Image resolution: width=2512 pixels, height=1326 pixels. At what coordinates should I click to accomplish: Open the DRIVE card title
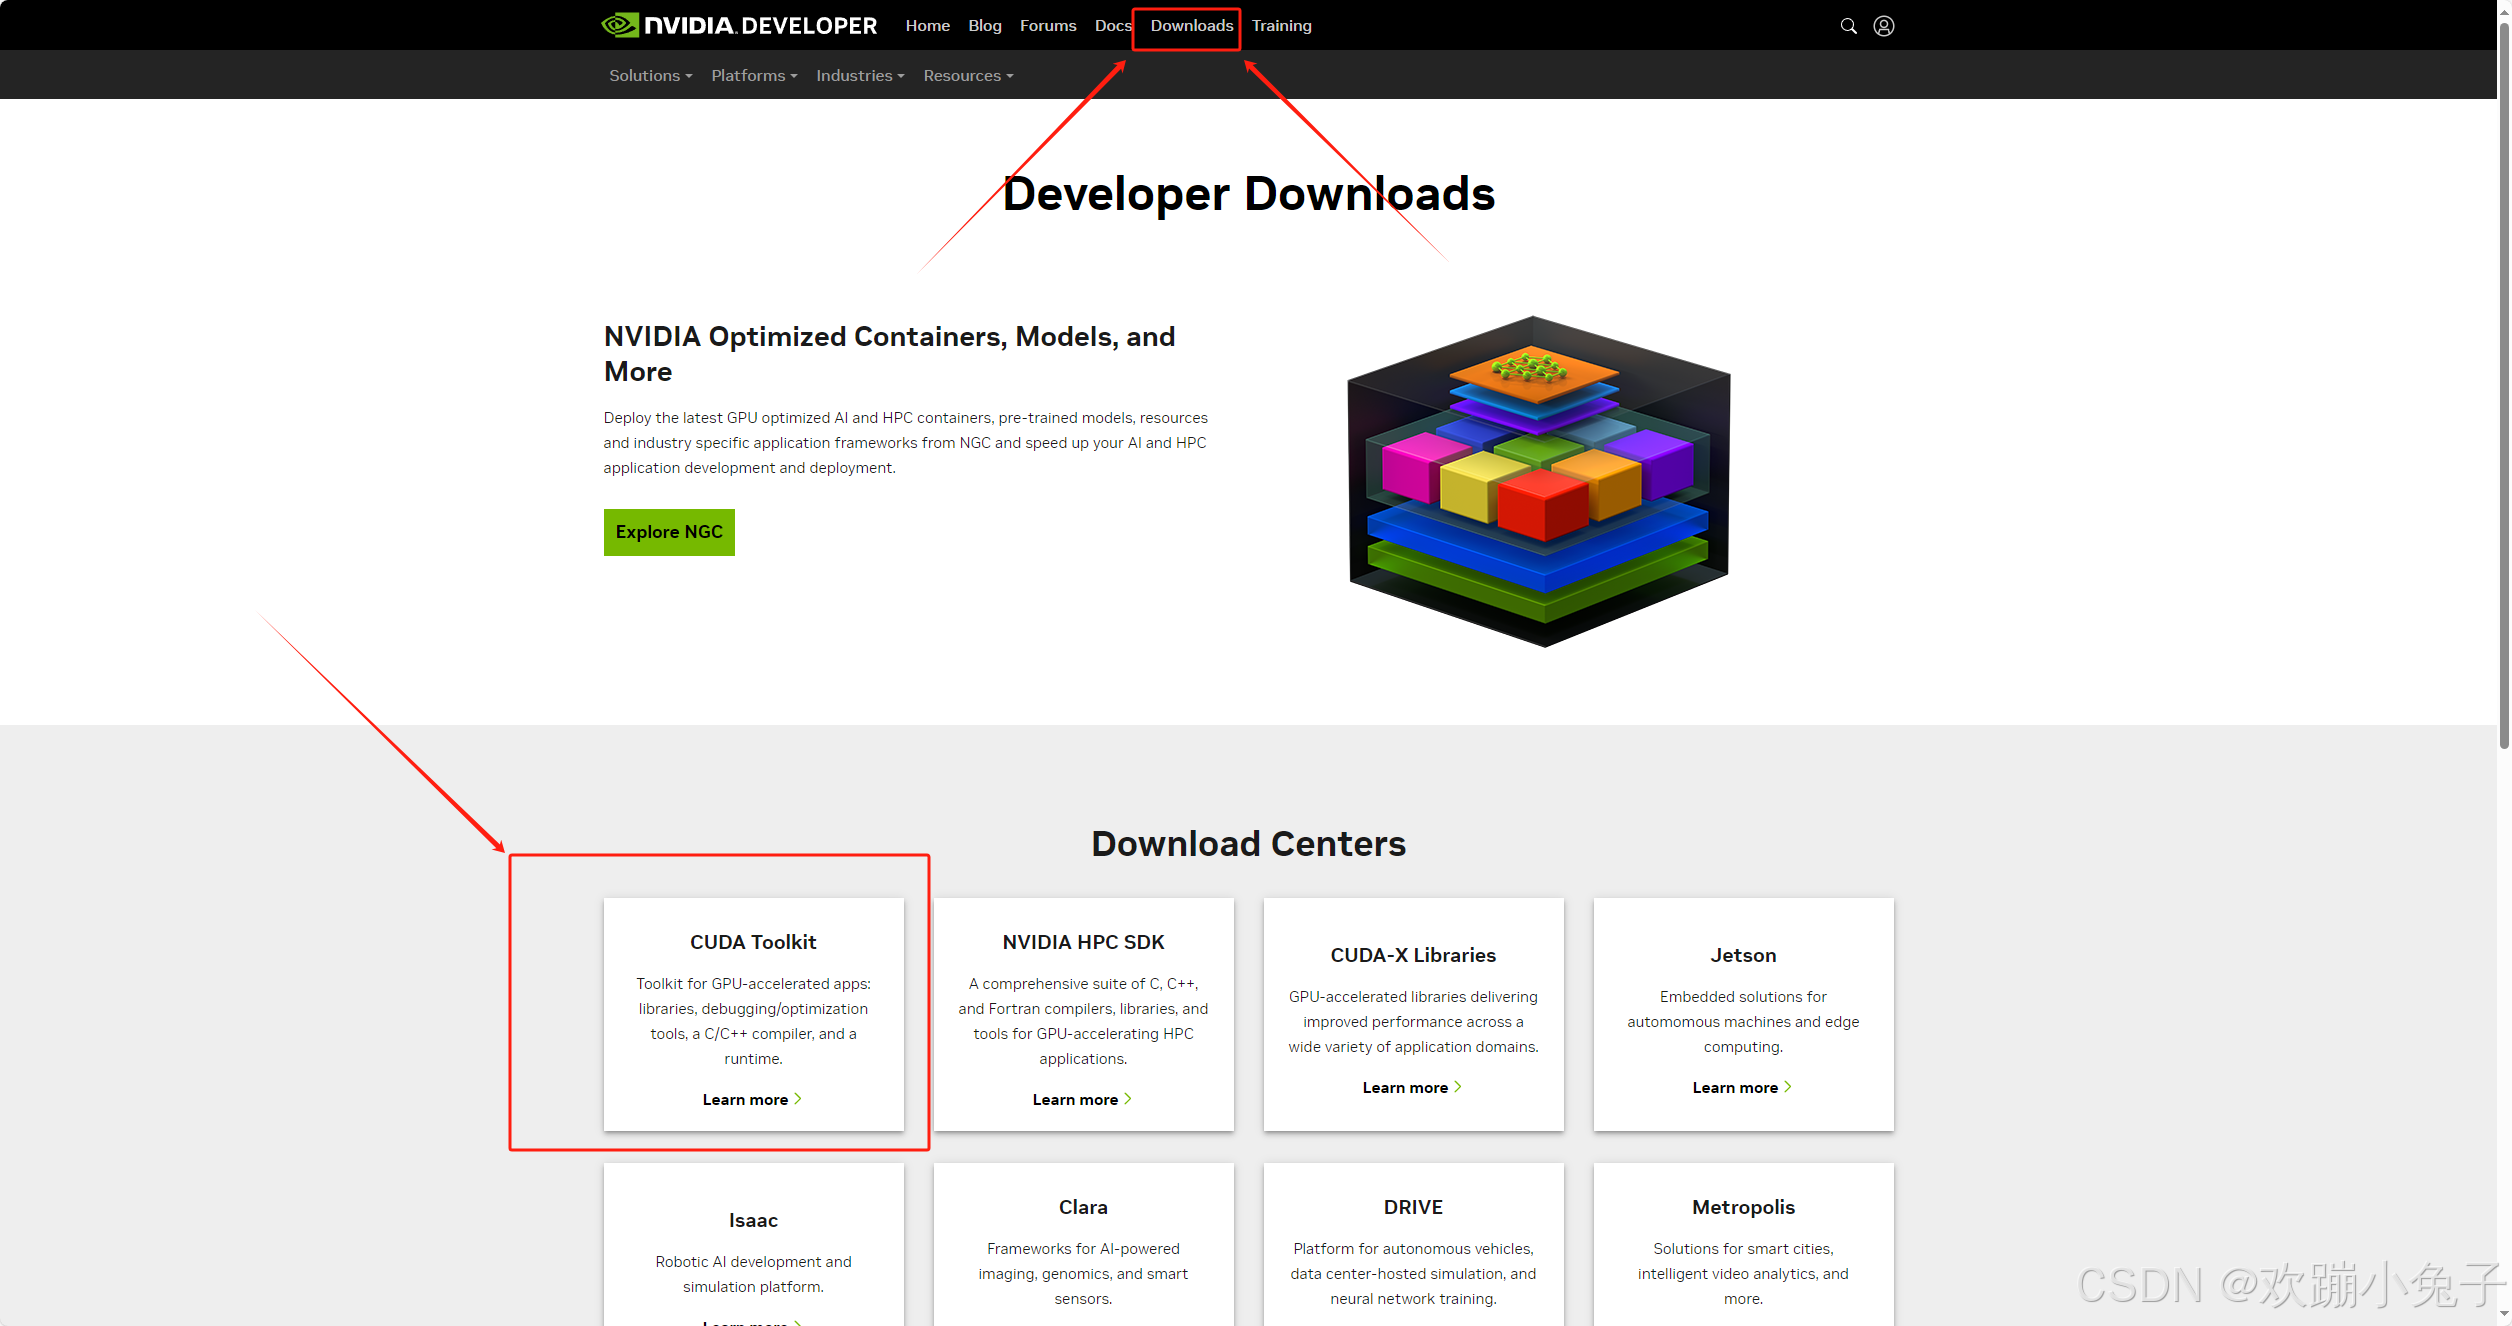tap(1413, 1207)
